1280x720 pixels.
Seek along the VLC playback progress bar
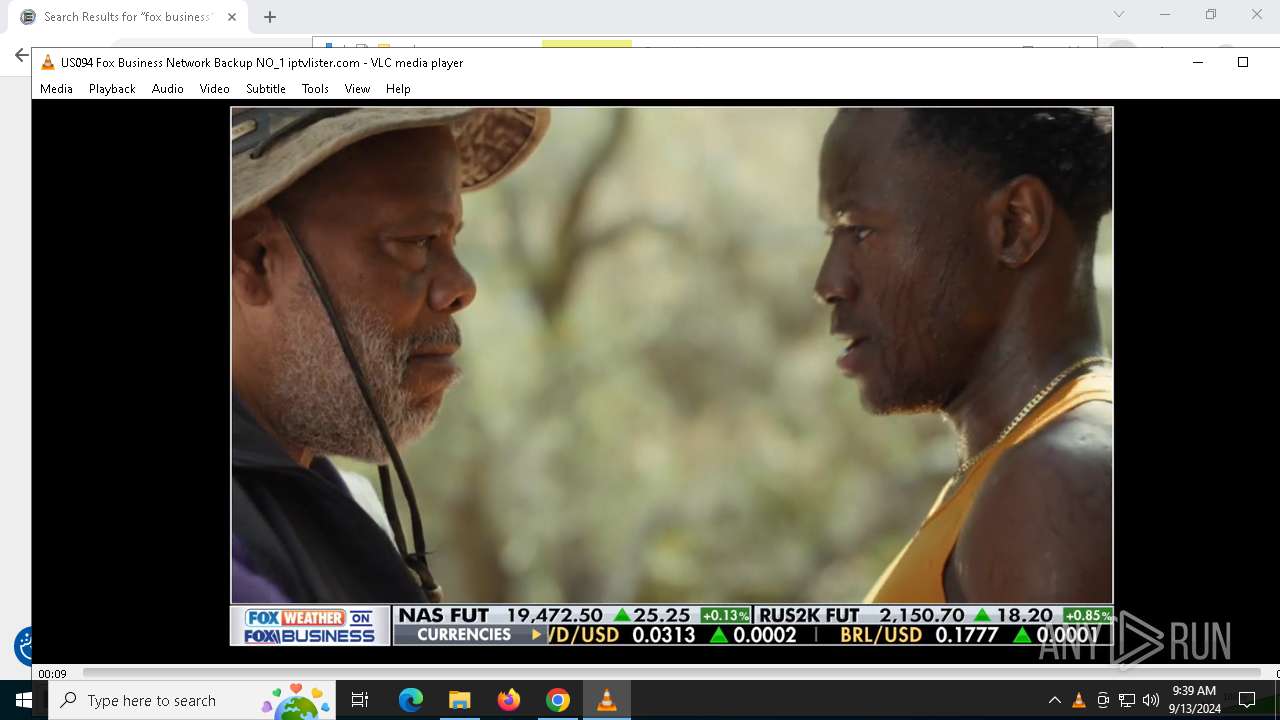(671, 673)
